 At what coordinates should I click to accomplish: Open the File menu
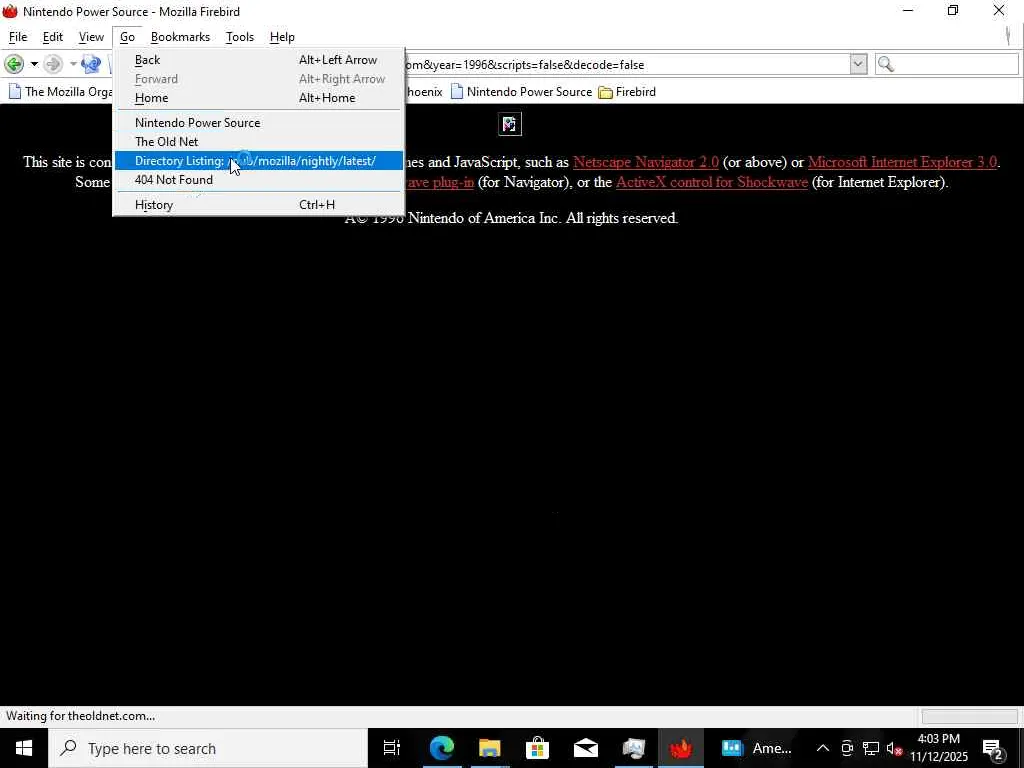tap(18, 37)
